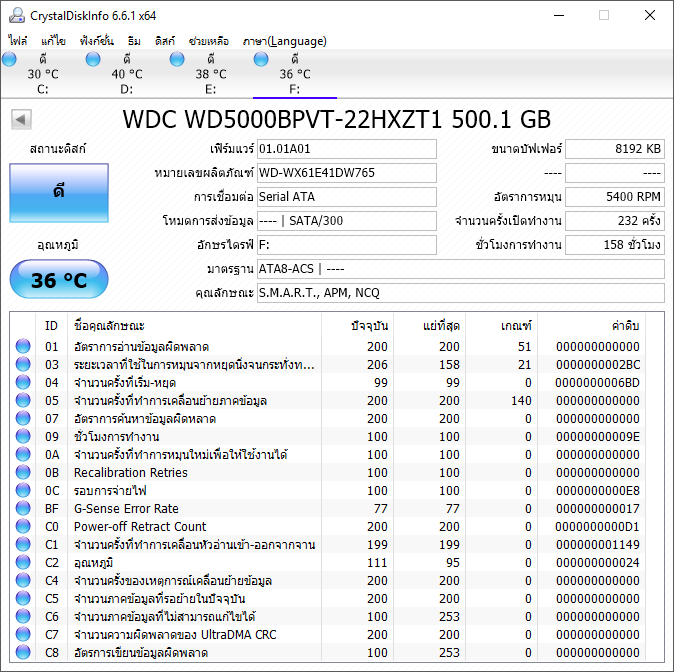Click the interface field Serial ATA

click(347, 197)
